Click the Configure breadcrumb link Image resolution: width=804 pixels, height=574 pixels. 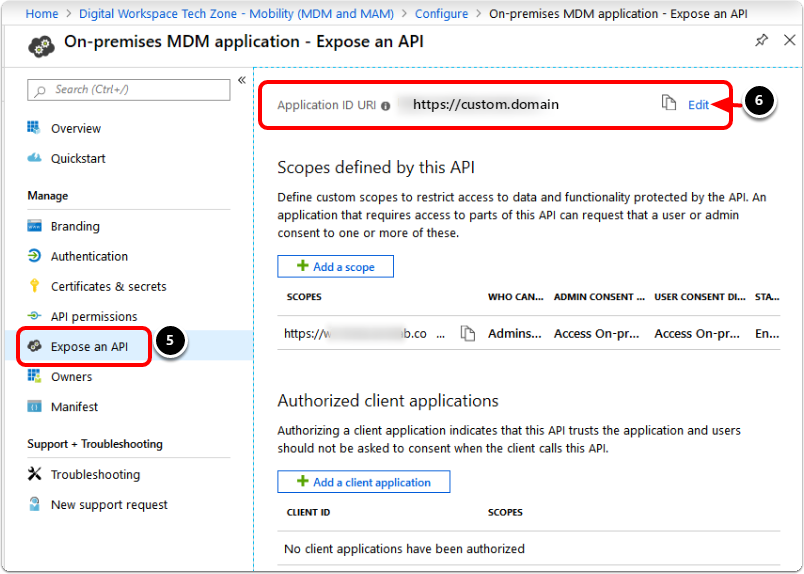click(441, 14)
